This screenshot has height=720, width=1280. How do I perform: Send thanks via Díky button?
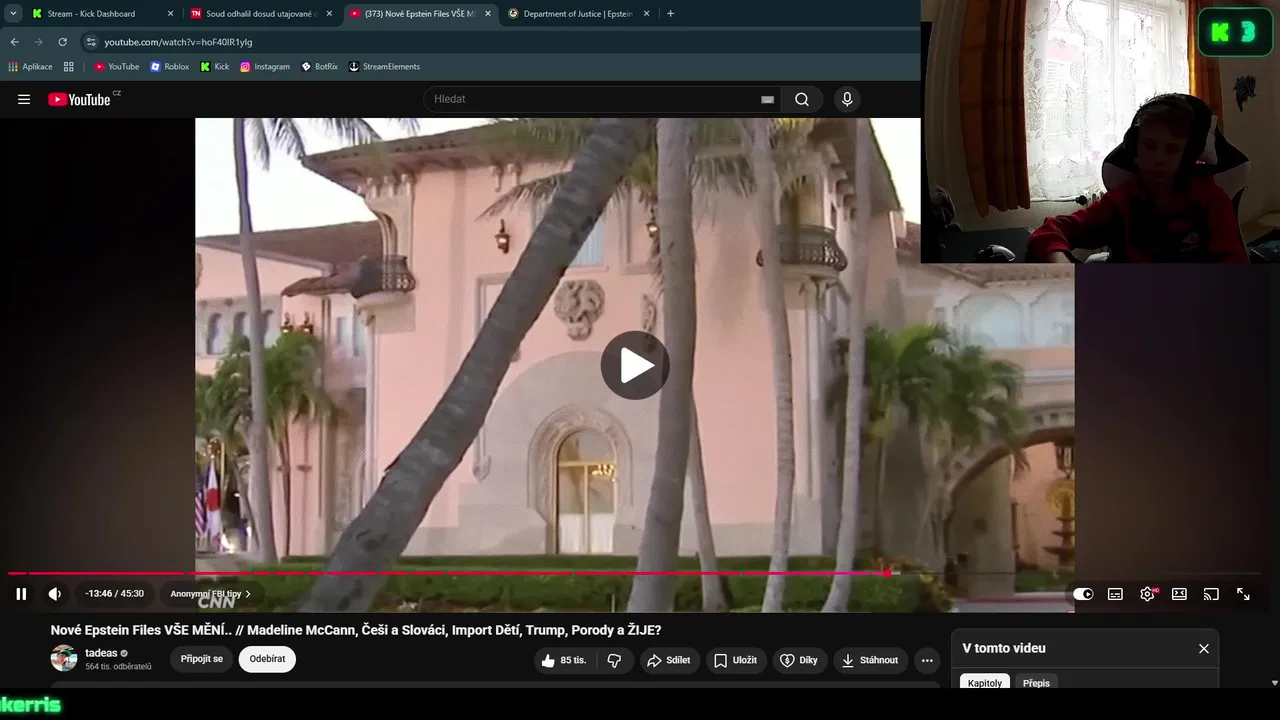coord(799,660)
